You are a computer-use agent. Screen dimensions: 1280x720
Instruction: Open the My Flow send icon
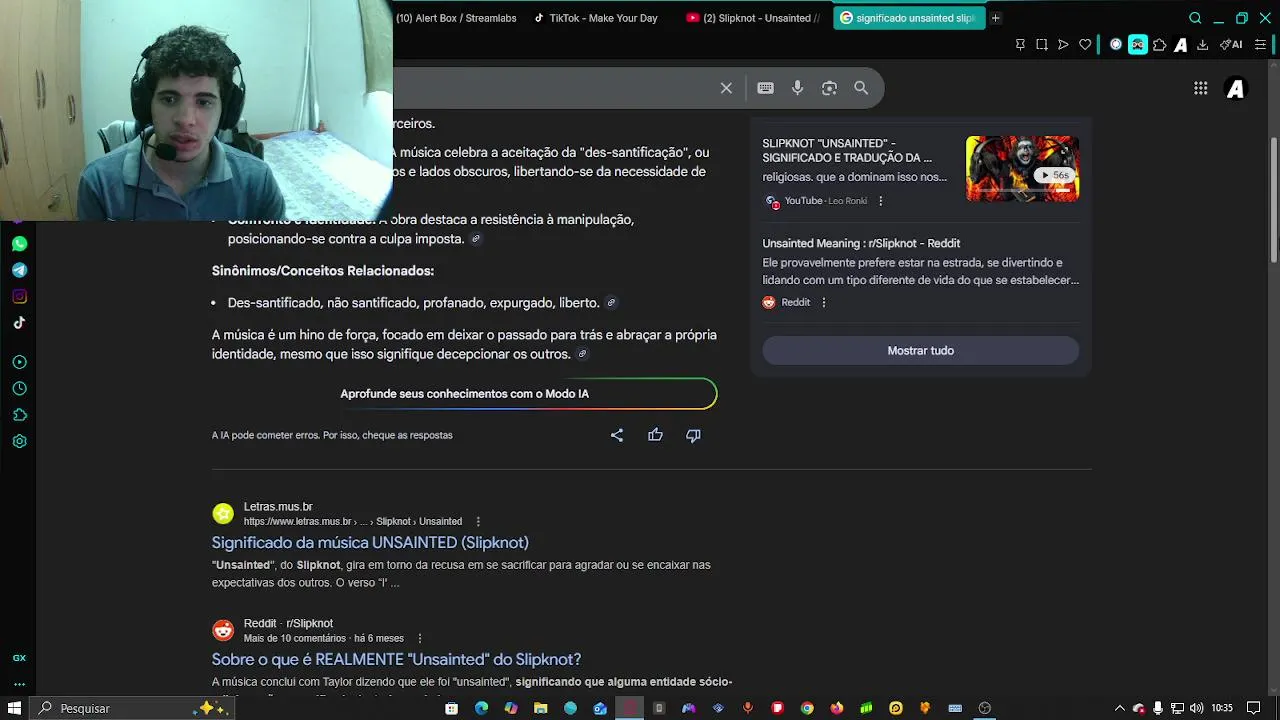(1063, 45)
